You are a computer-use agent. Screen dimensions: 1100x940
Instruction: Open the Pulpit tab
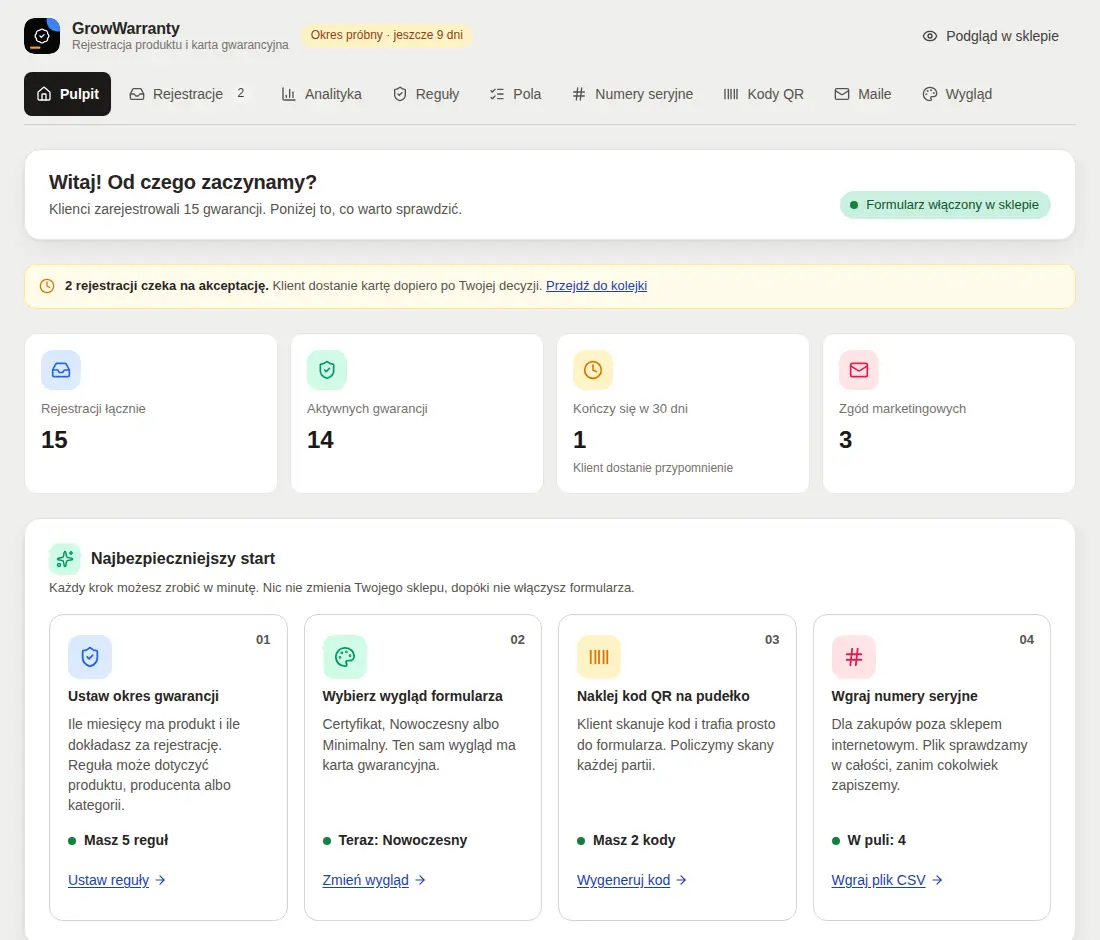coord(67,94)
